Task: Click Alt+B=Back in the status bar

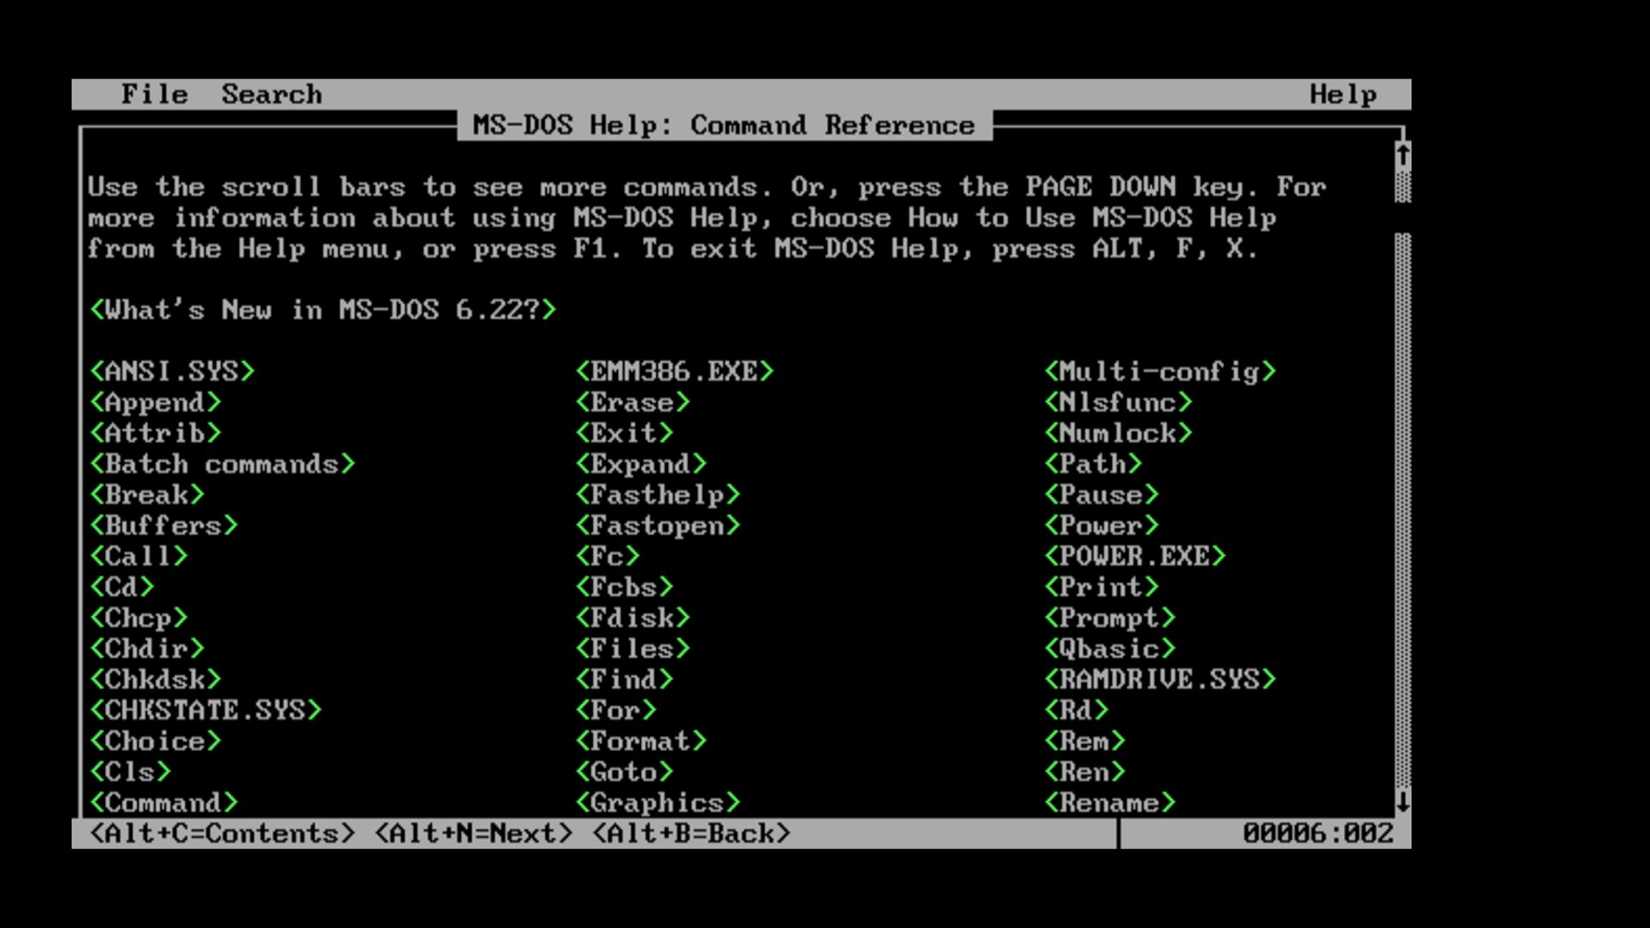Action: 691,832
